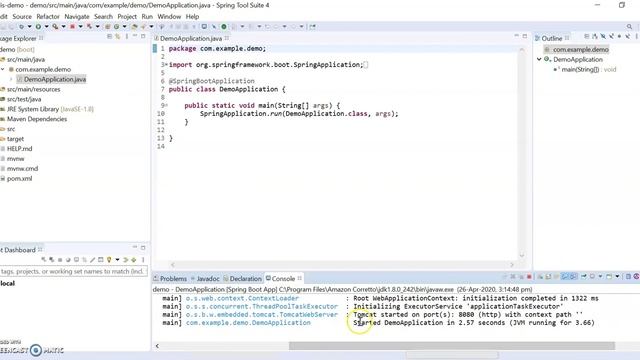Click the console icon in Boot Dashboard toolbar
640x360 pixels.
pyautogui.click(x=76, y=259)
